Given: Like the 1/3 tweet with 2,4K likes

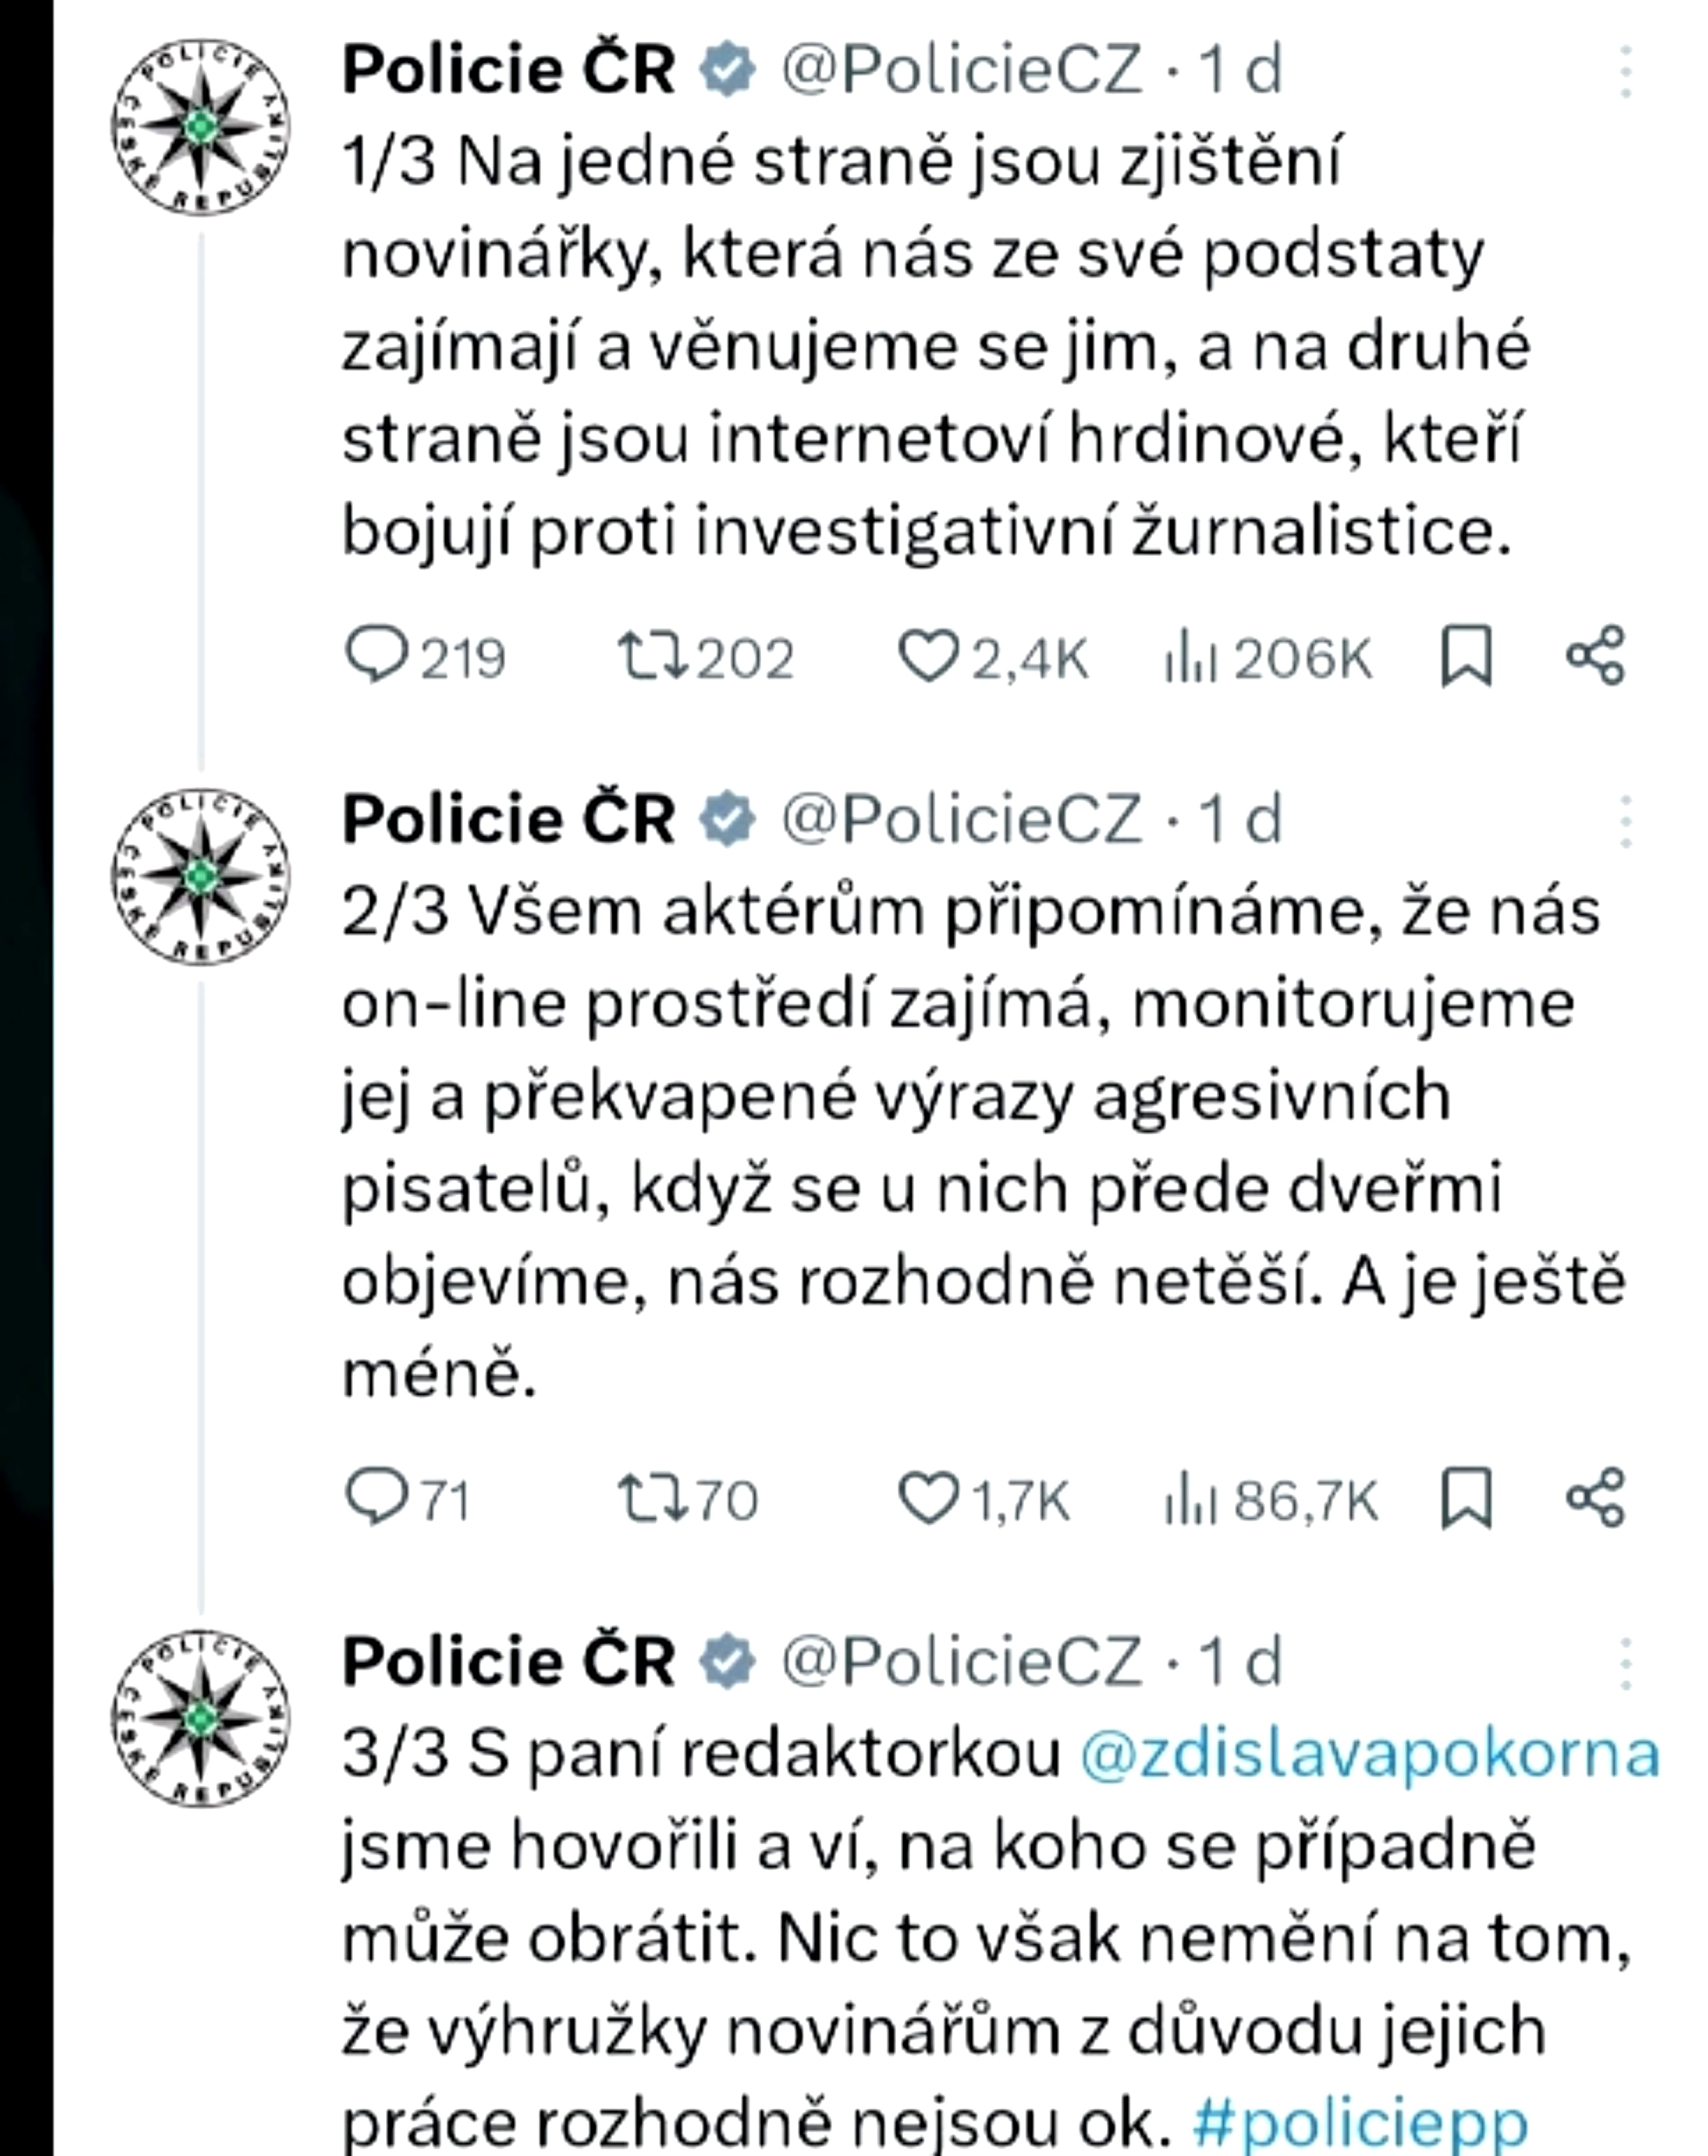Looking at the screenshot, I should pyautogui.click(x=927, y=656).
